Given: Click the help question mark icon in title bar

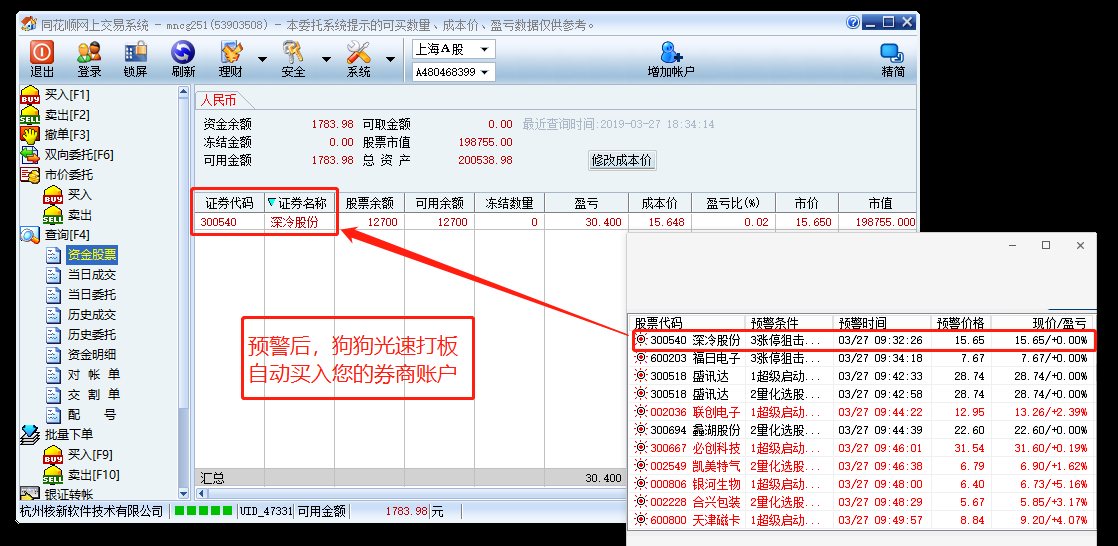Looking at the screenshot, I should pos(853,22).
